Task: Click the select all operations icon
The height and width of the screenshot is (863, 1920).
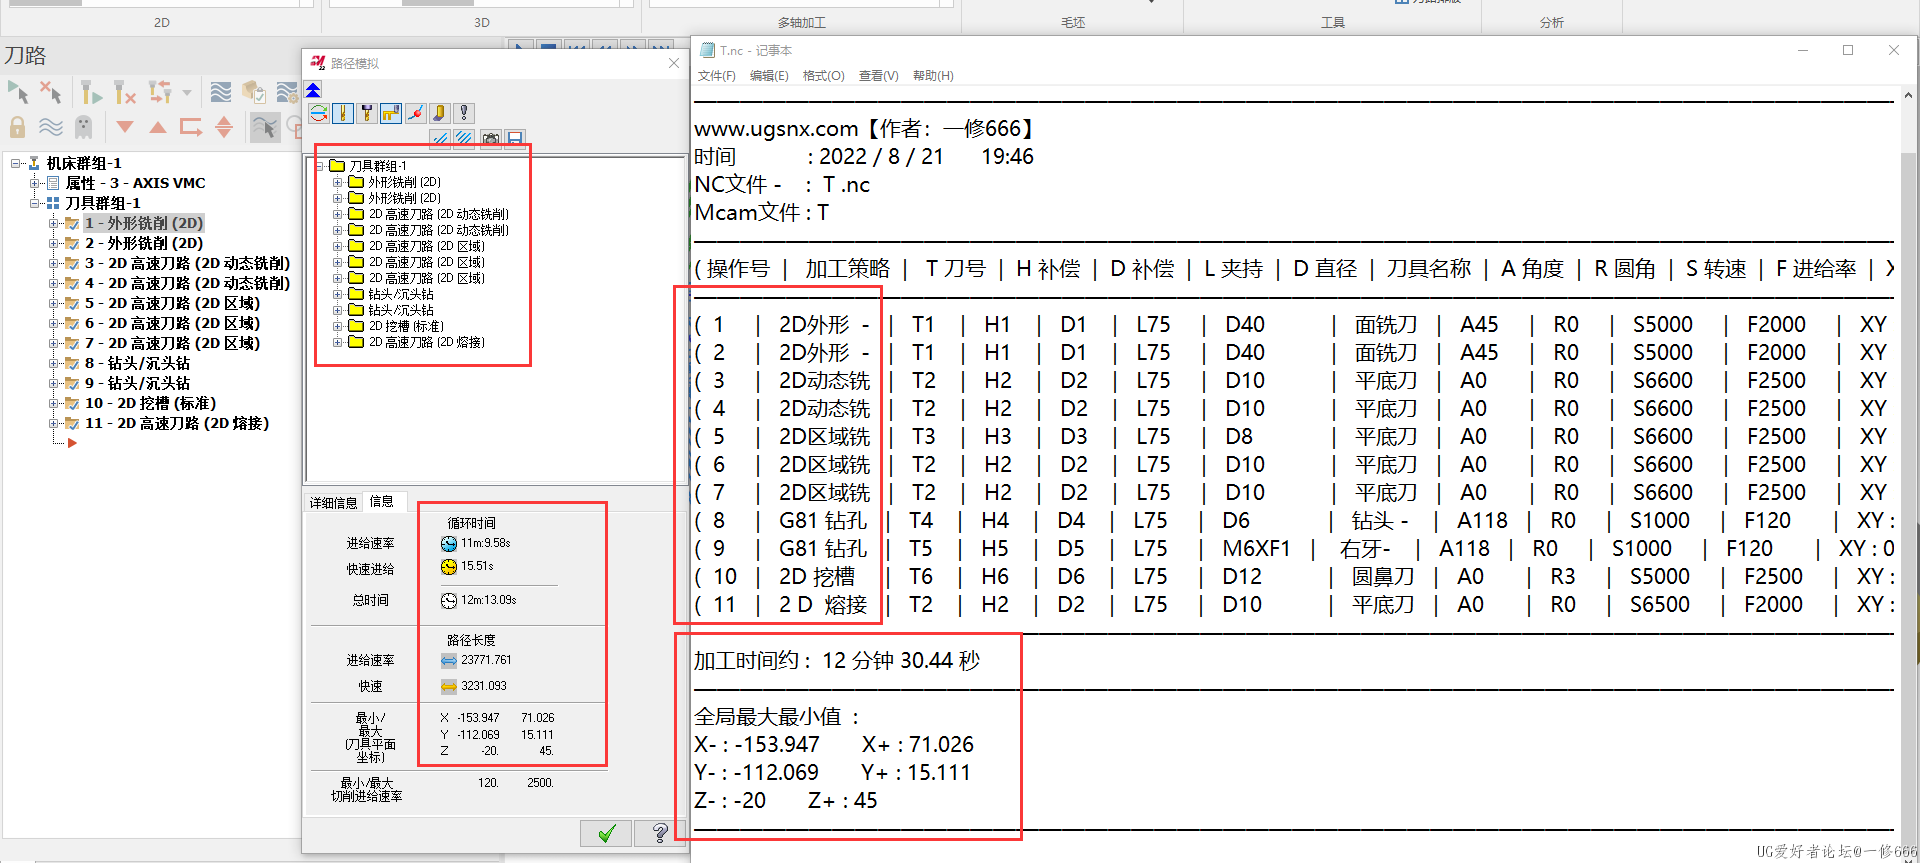Action: tap(18, 93)
